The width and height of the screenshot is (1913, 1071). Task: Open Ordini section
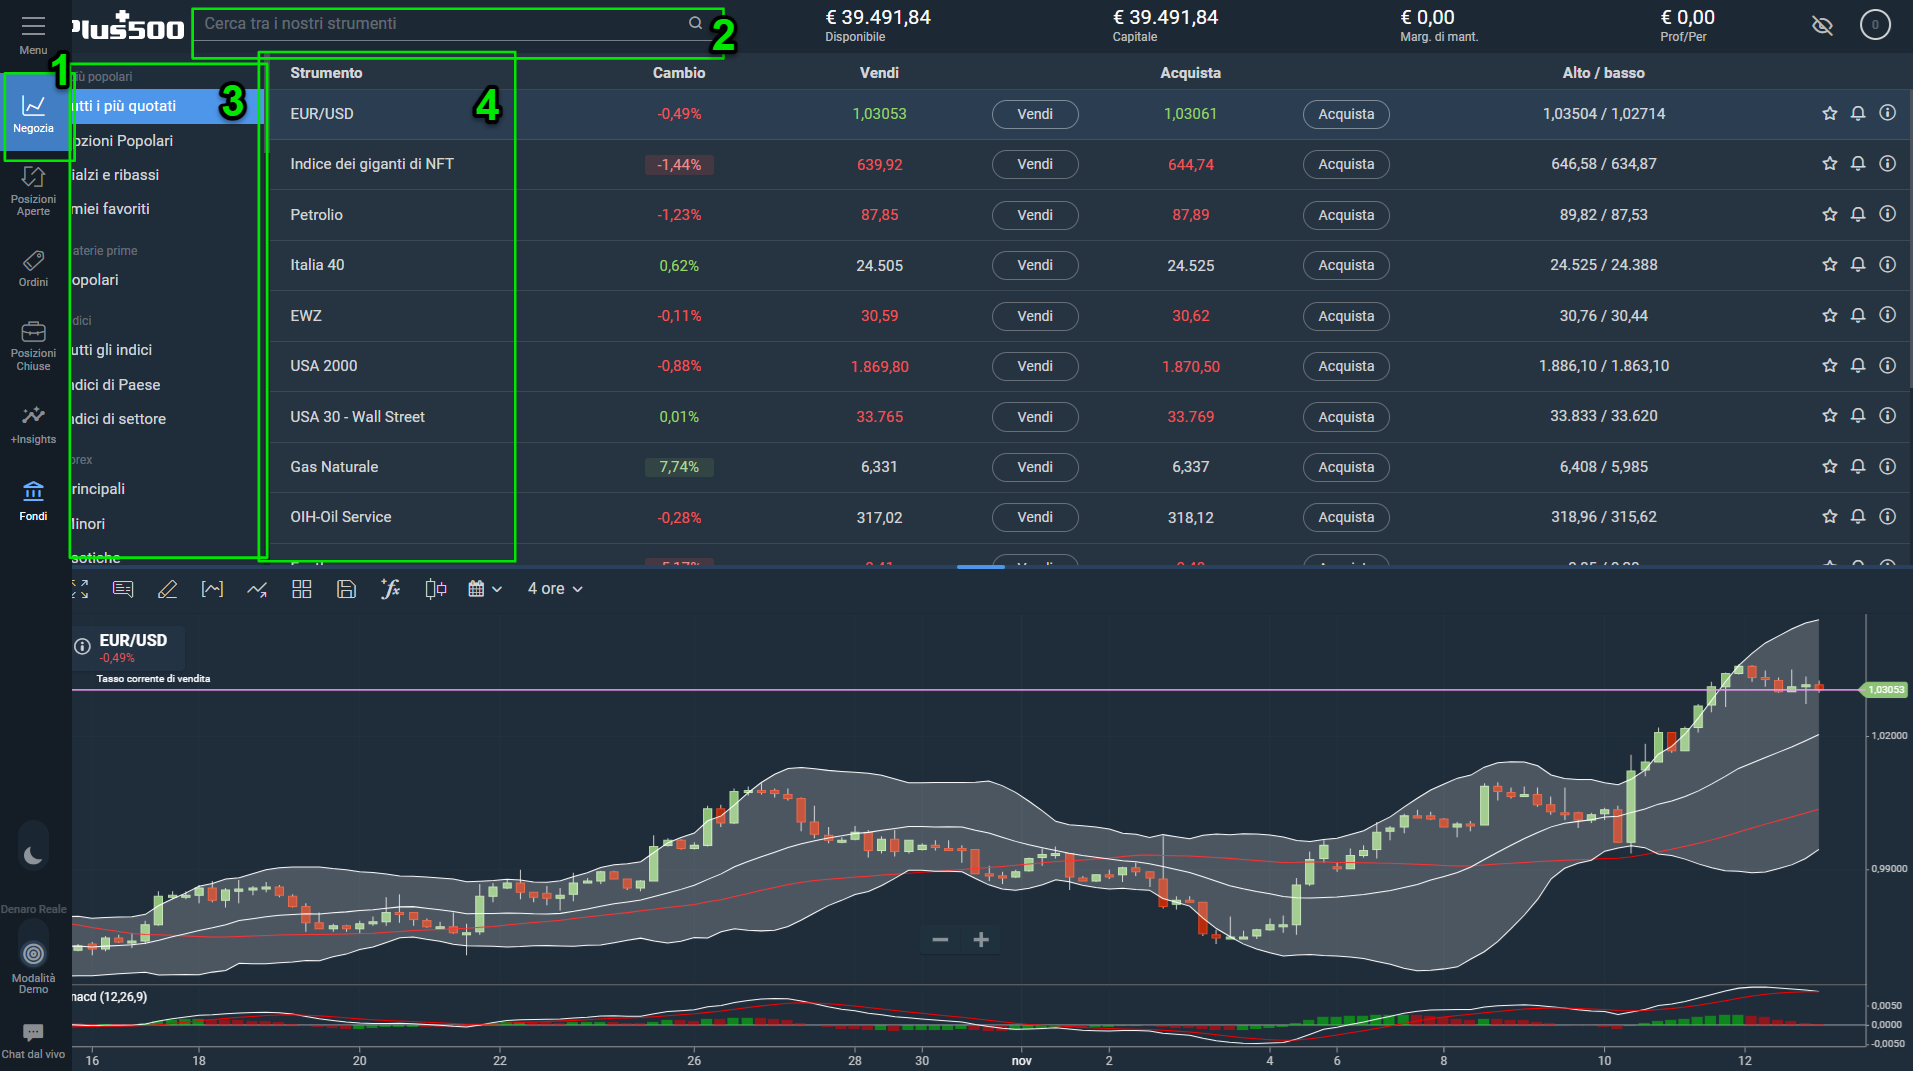(x=33, y=268)
